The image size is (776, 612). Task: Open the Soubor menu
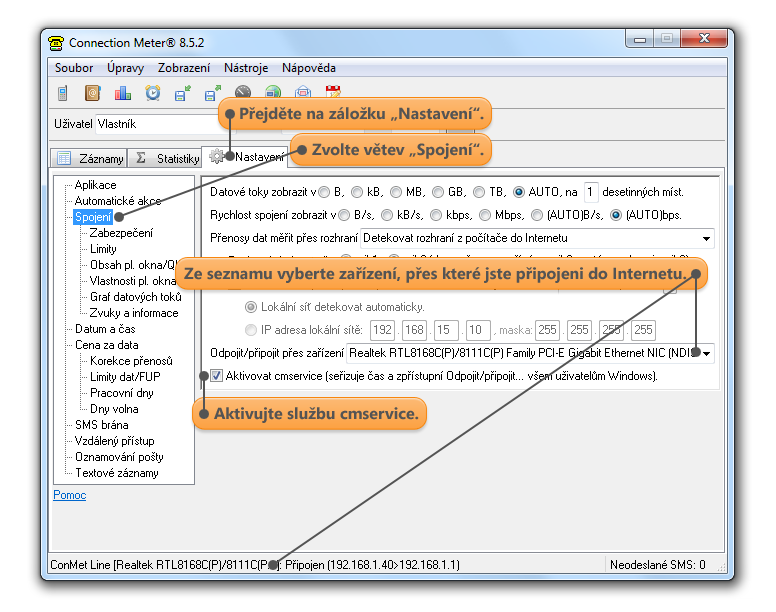tap(74, 68)
